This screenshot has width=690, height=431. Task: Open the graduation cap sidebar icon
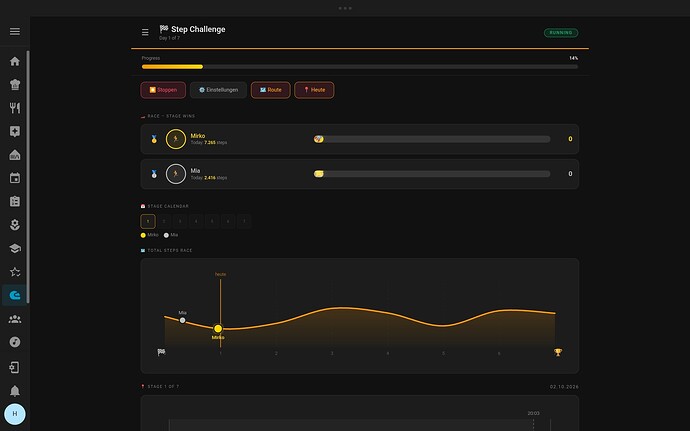[x=15, y=248]
